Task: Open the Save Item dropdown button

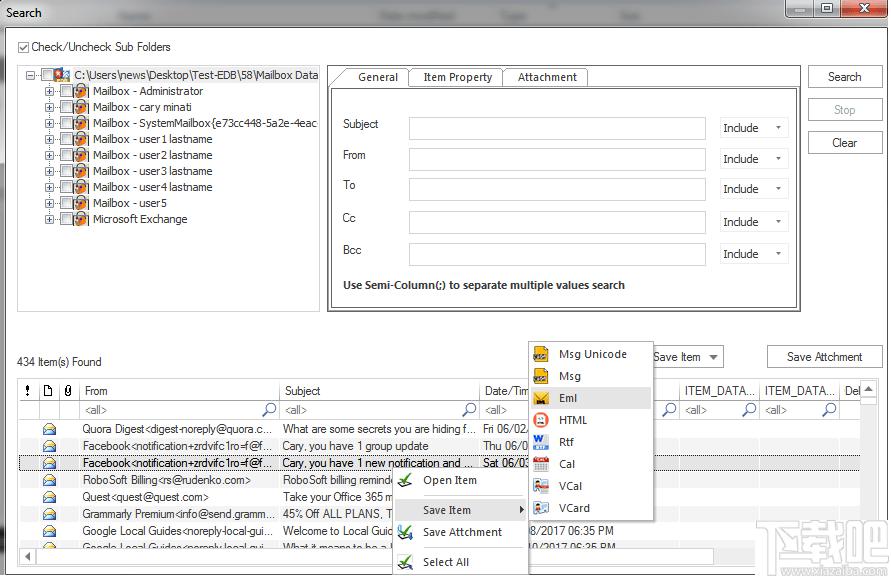Action: [x=688, y=357]
